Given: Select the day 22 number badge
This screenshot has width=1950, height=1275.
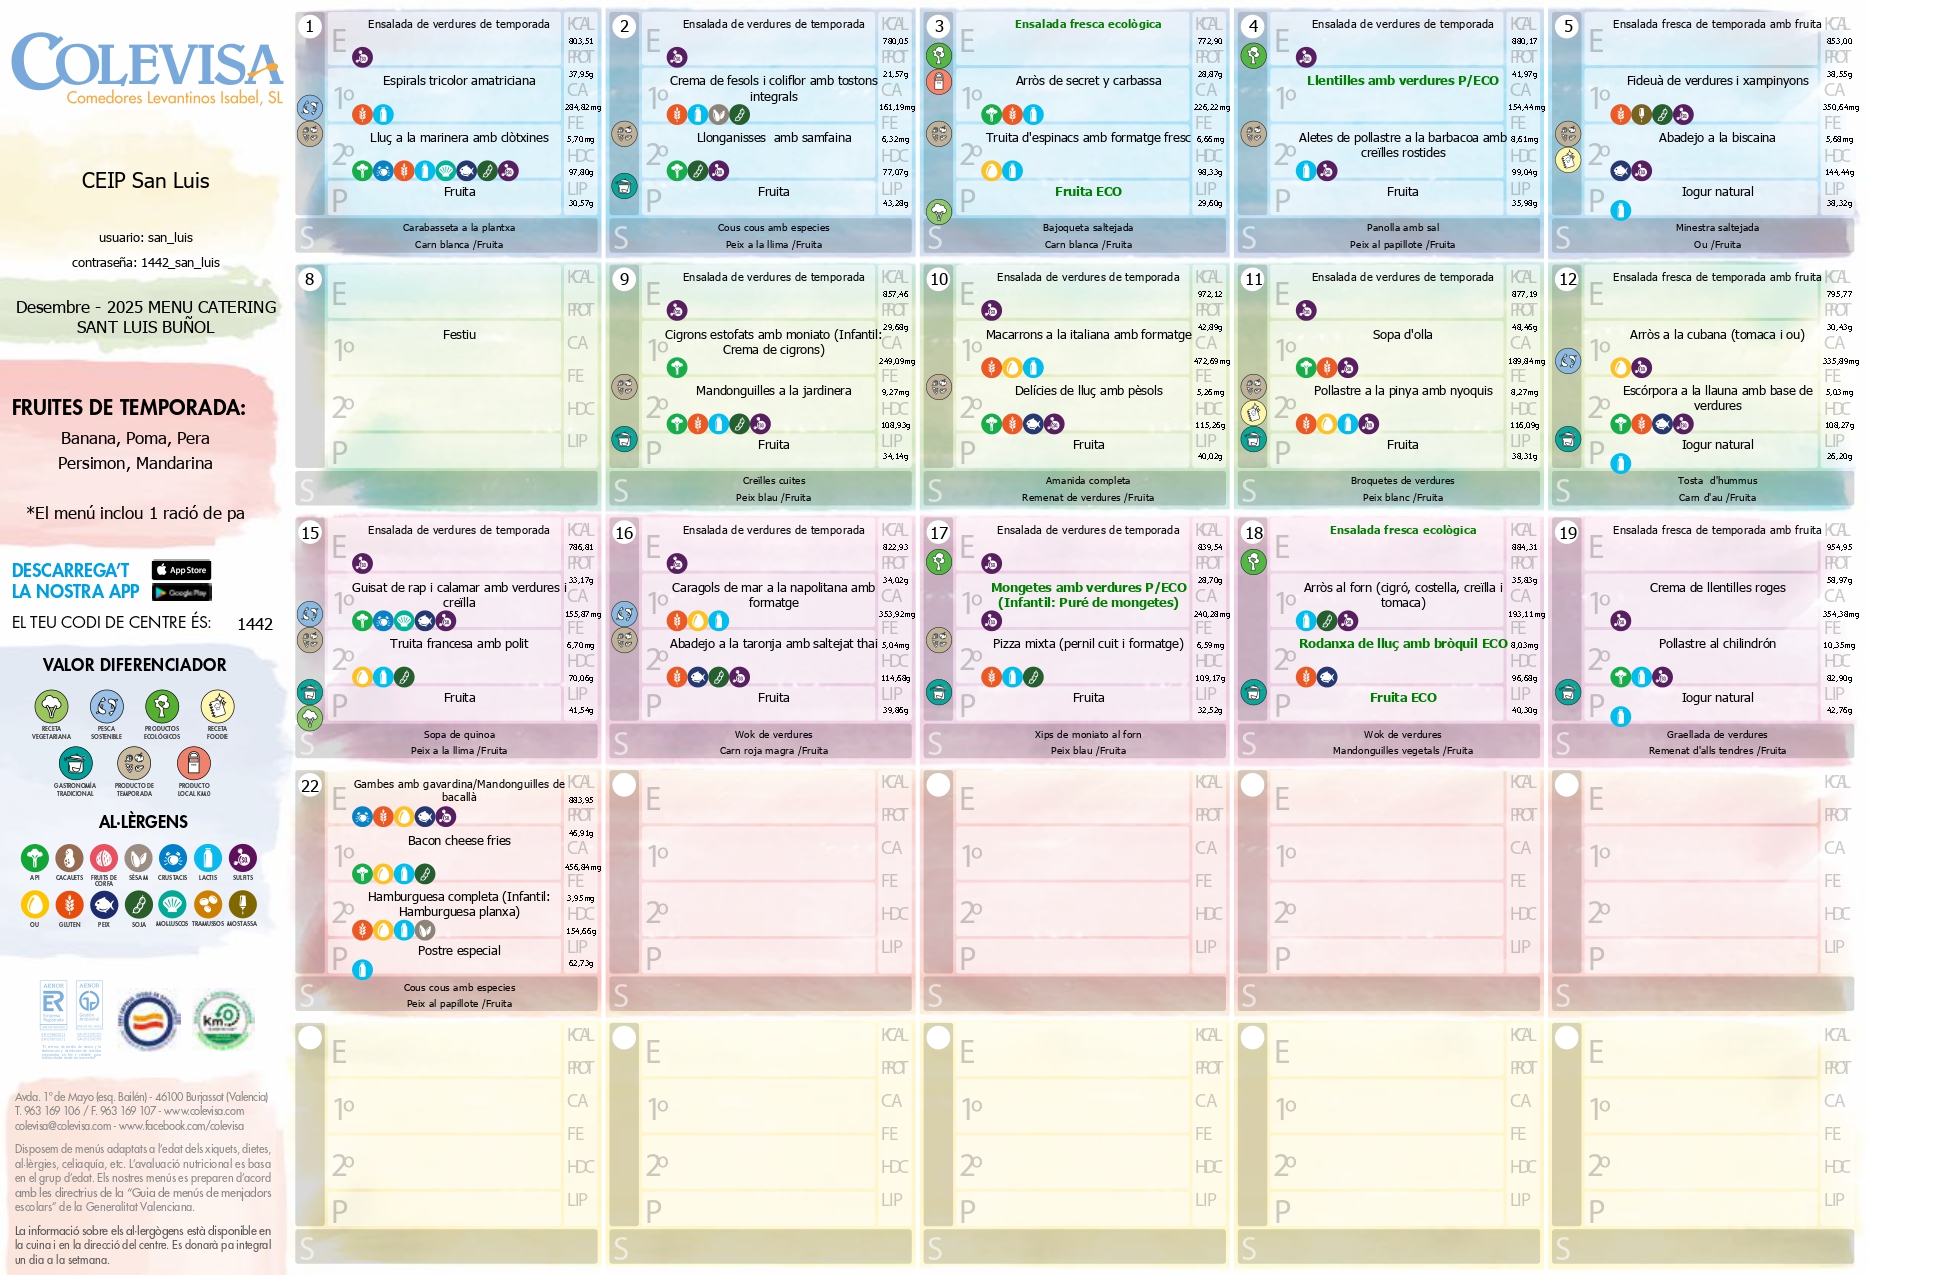Looking at the screenshot, I should [x=310, y=786].
